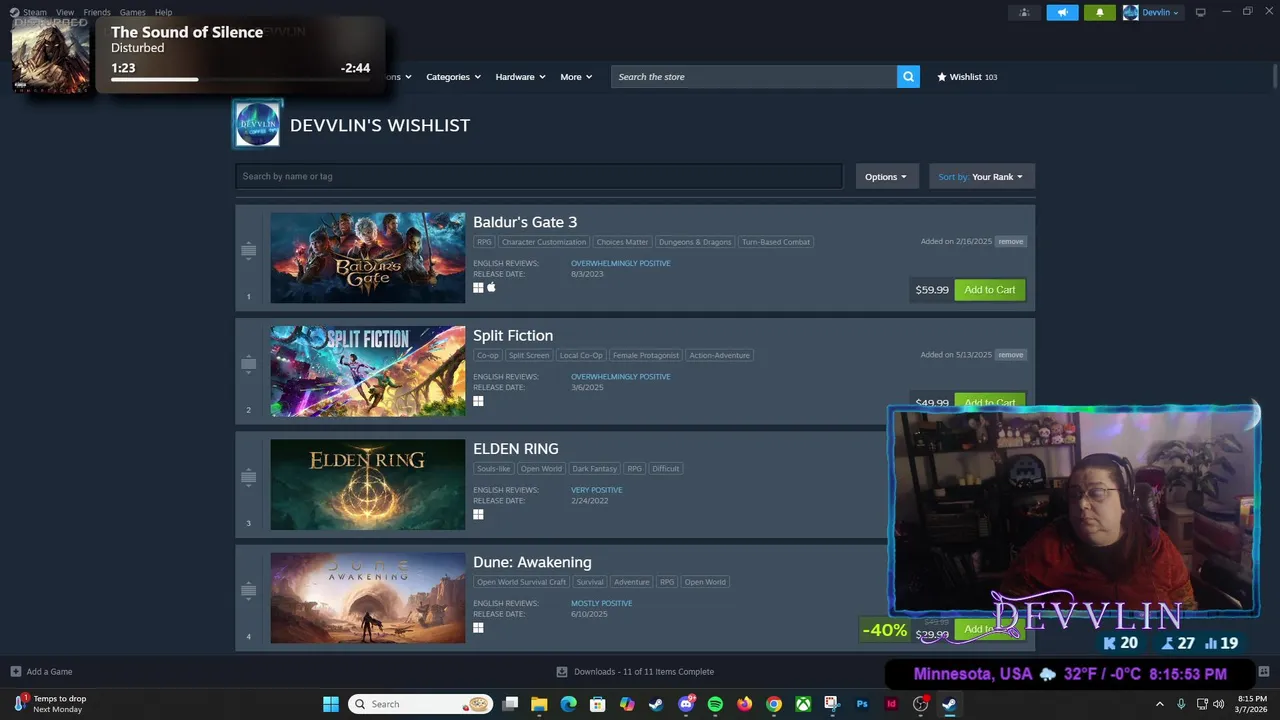1280x720 pixels.
Task: Click the drag handle for Split Fiction
Action: coord(249,364)
